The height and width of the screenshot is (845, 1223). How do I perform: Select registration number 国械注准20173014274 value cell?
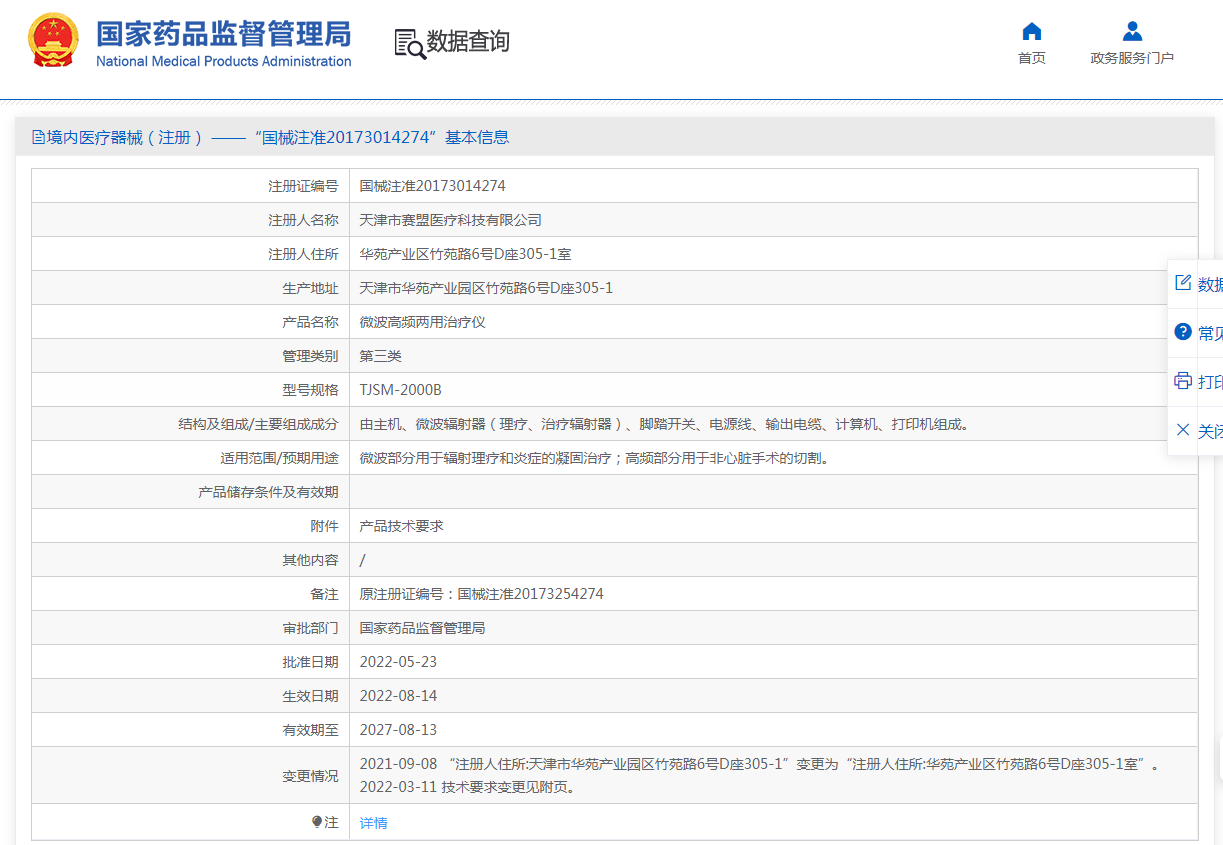point(773,186)
